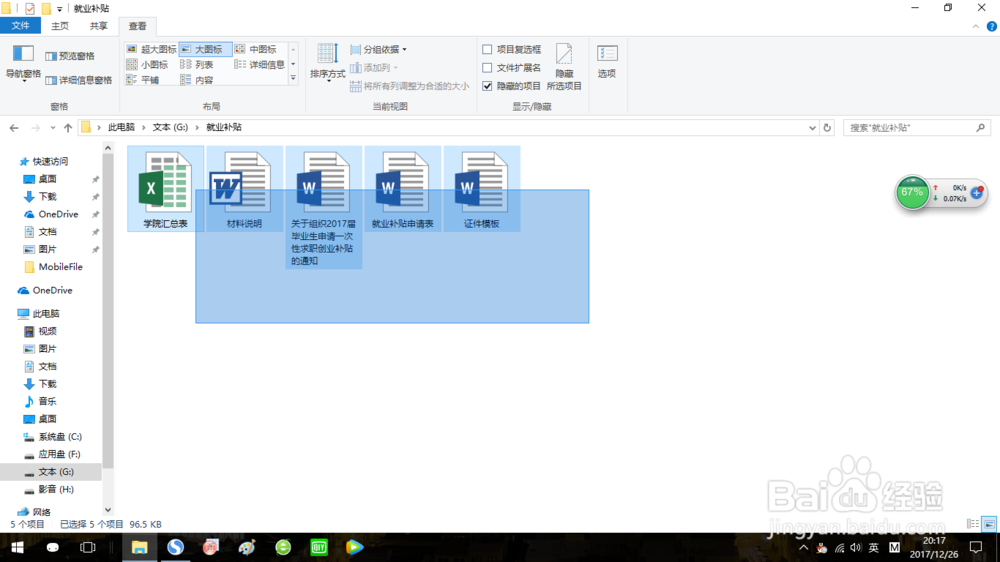Image resolution: width=1000 pixels, height=562 pixels.
Task: Show hidden system tray icons
Action: (x=804, y=547)
